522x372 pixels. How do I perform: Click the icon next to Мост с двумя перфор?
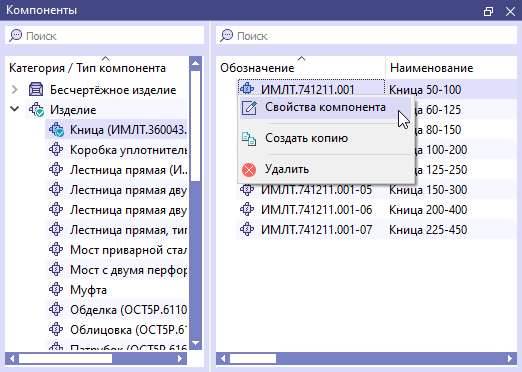click(x=56, y=269)
